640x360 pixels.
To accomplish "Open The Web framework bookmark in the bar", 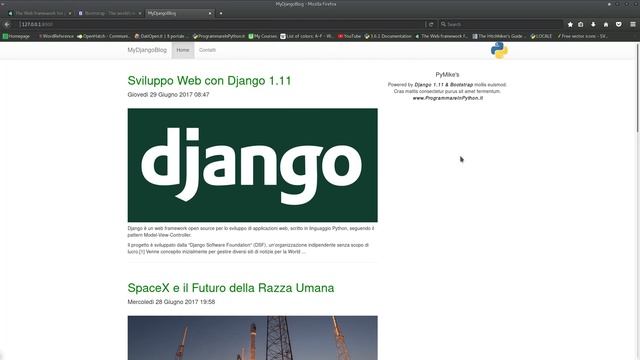I will point(441,36).
